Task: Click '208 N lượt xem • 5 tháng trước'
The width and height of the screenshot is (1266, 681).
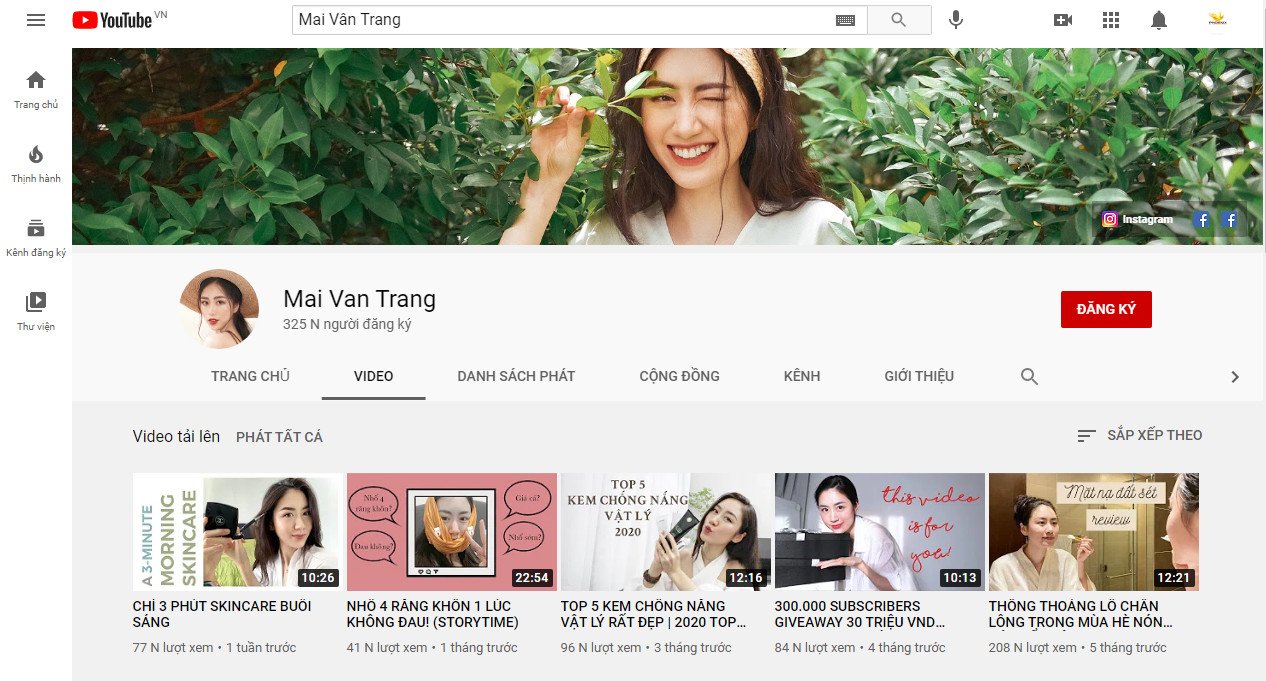Action: pos(1078,648)
